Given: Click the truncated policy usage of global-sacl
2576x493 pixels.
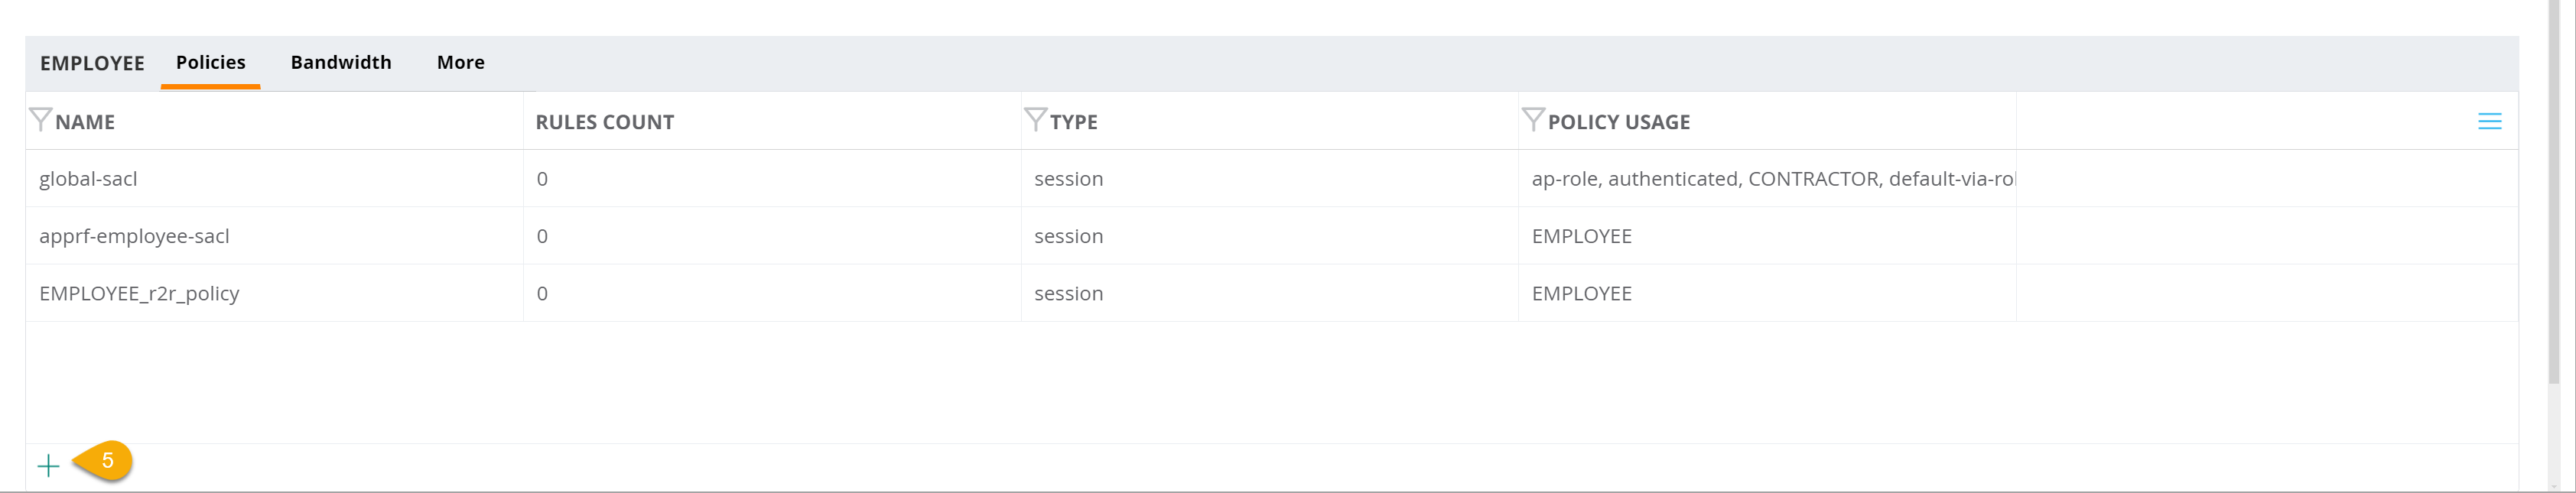Looking at the screenshot, I should tap(1773, 179).
